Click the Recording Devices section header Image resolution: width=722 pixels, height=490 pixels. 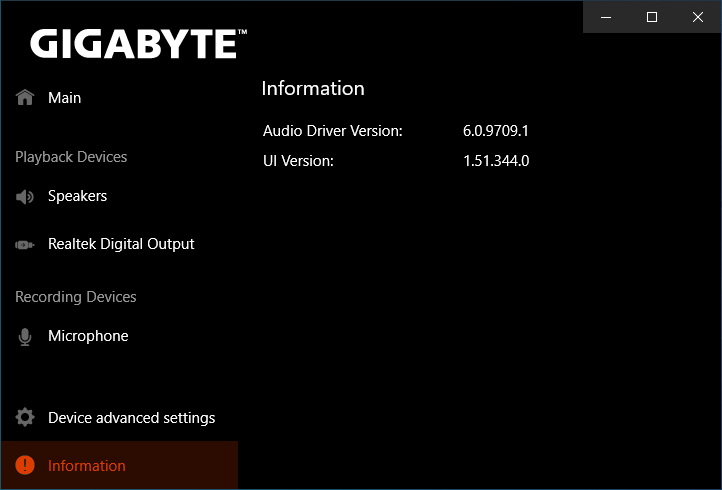[75, 297]
